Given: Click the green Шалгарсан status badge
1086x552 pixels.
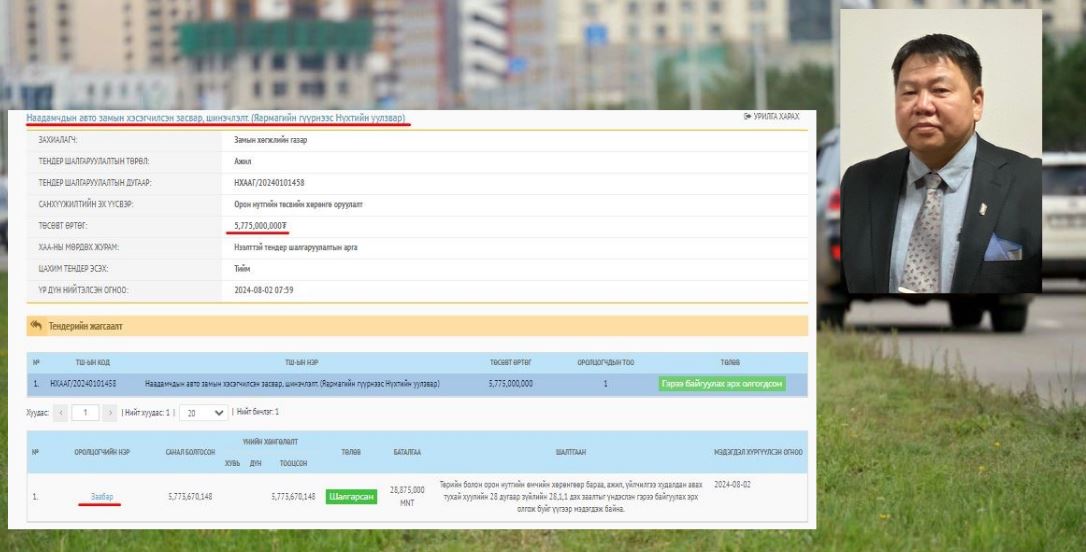Looking at the screenshot, I should pyautogui.click(x=351, y=497).
